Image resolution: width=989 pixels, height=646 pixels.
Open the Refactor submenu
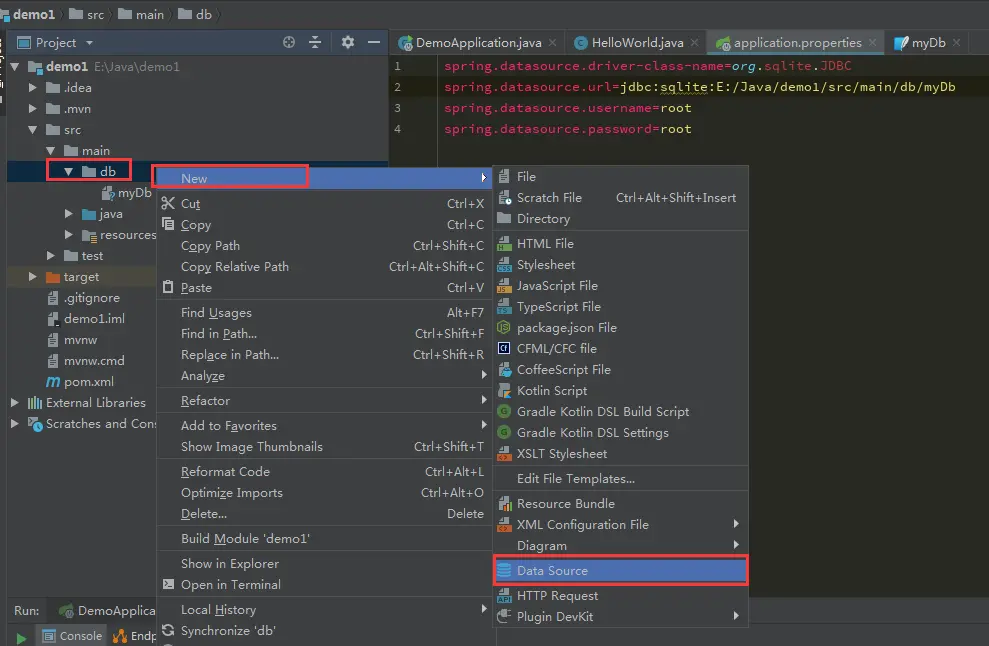coord(325,401)
